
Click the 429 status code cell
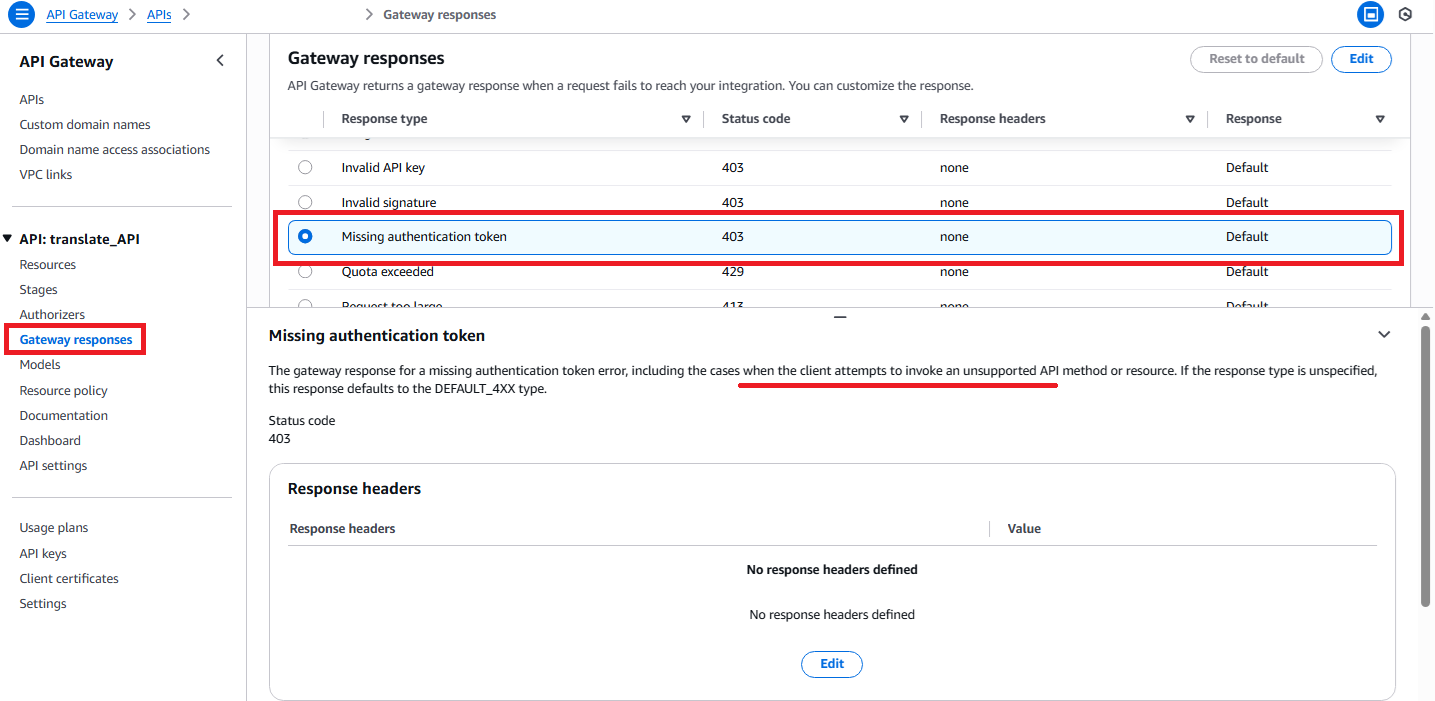732,271
